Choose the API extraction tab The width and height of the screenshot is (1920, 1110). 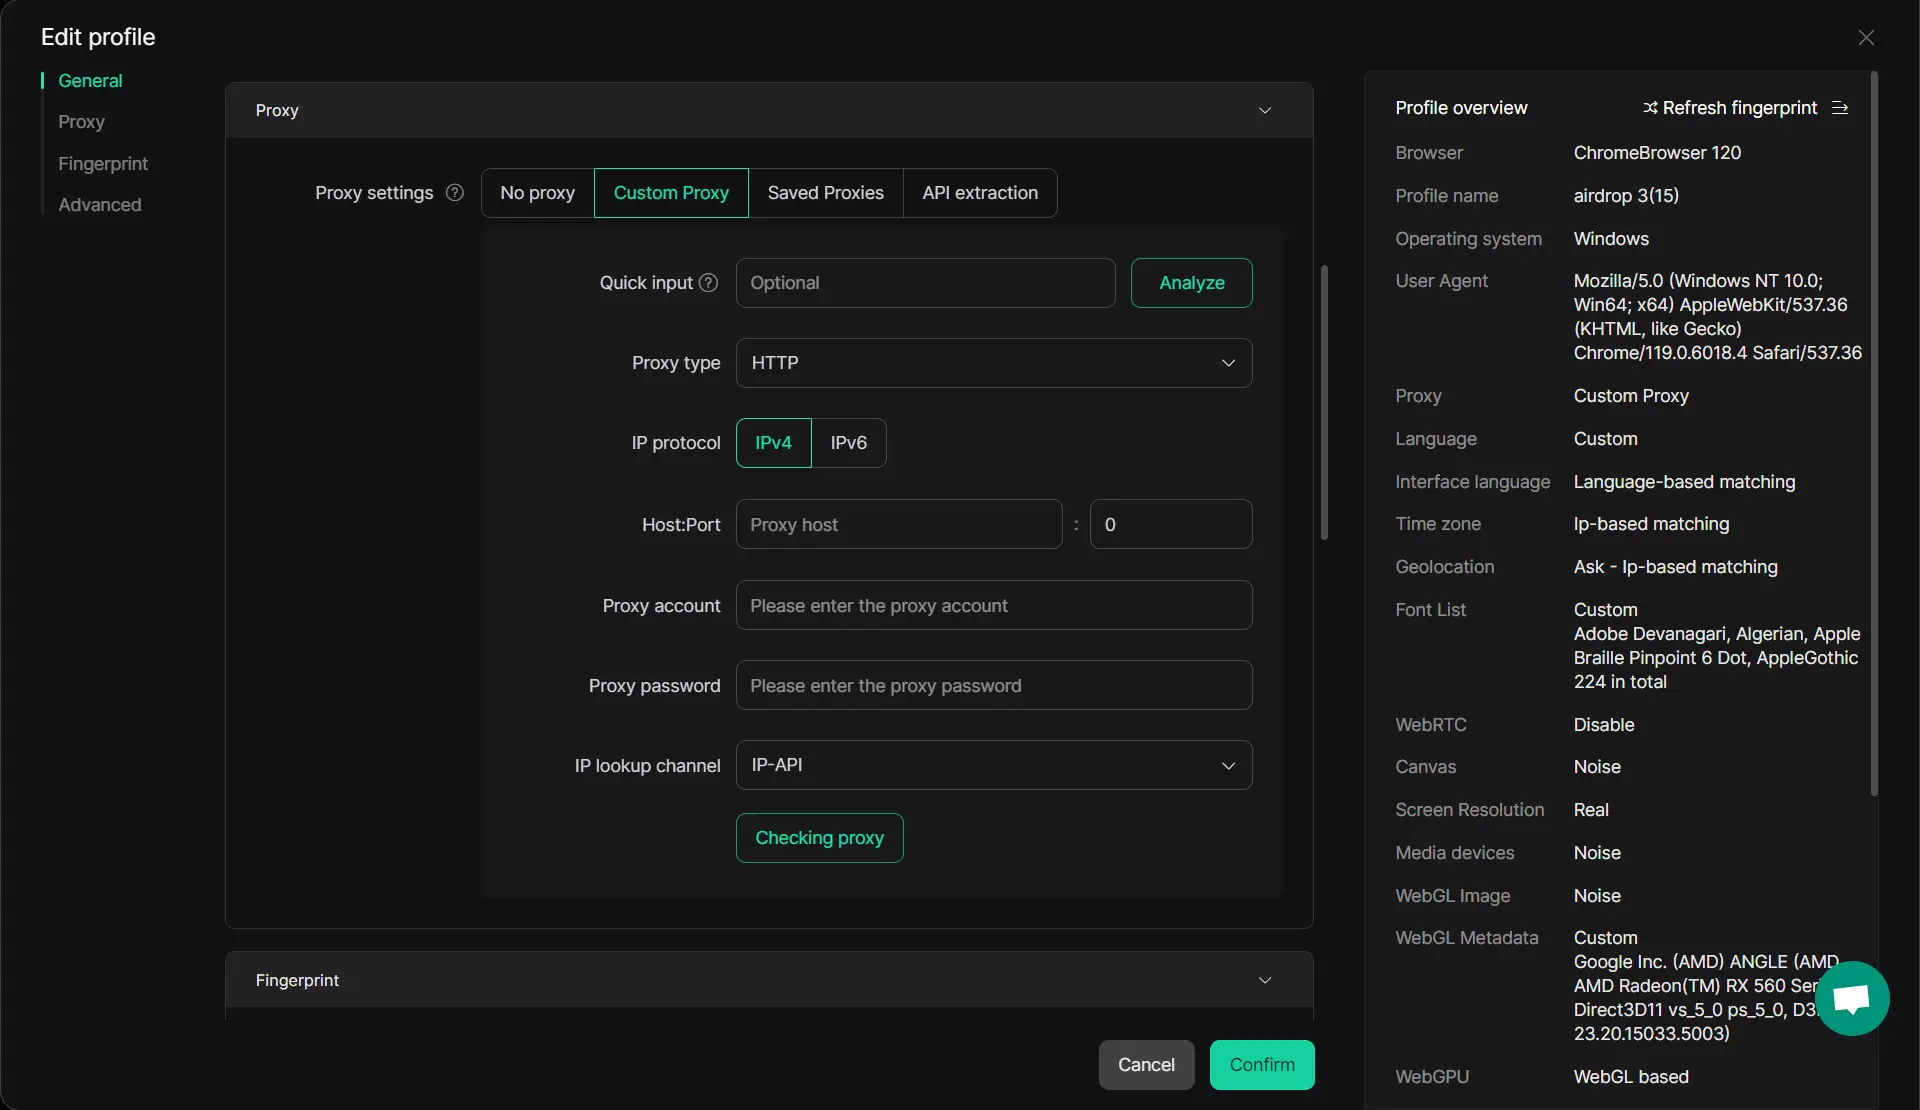click(979, 193)
